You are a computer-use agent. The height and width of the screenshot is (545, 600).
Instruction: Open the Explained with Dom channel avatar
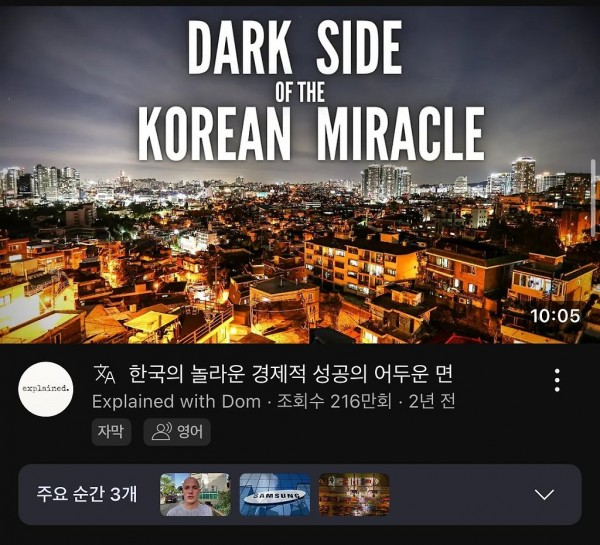[46, 389]
